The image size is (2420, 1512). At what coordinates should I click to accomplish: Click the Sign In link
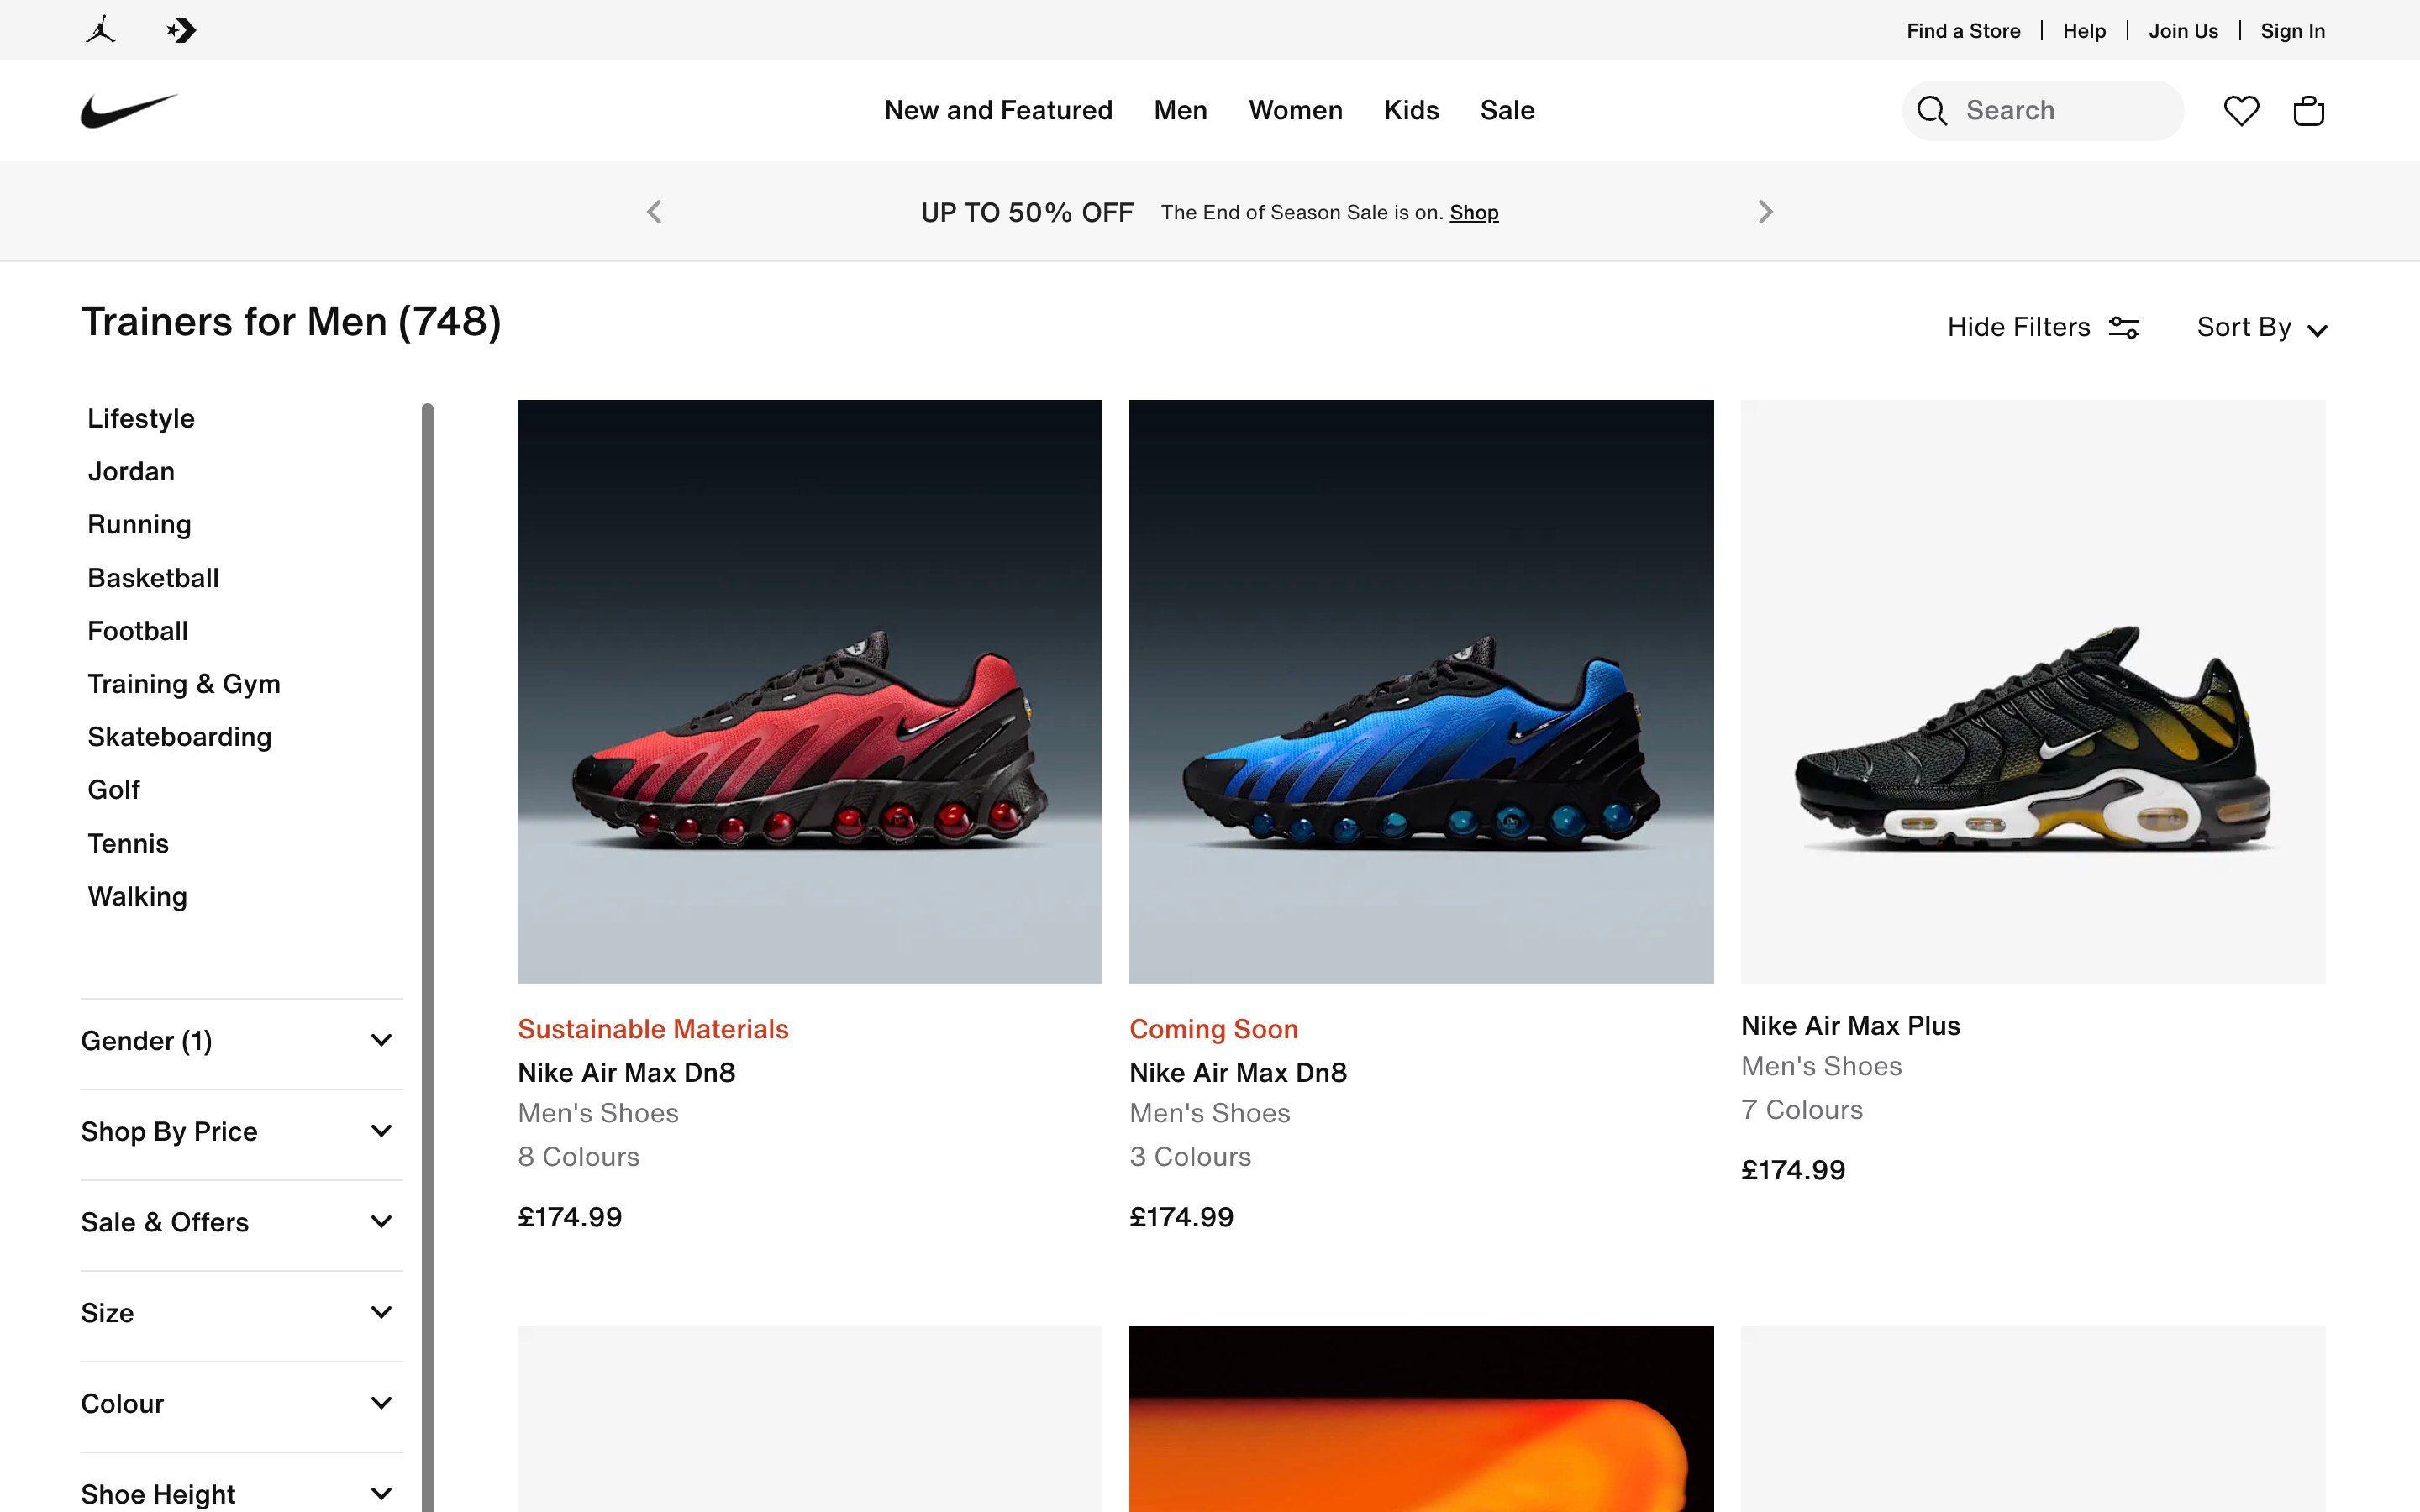point(2292,30)
